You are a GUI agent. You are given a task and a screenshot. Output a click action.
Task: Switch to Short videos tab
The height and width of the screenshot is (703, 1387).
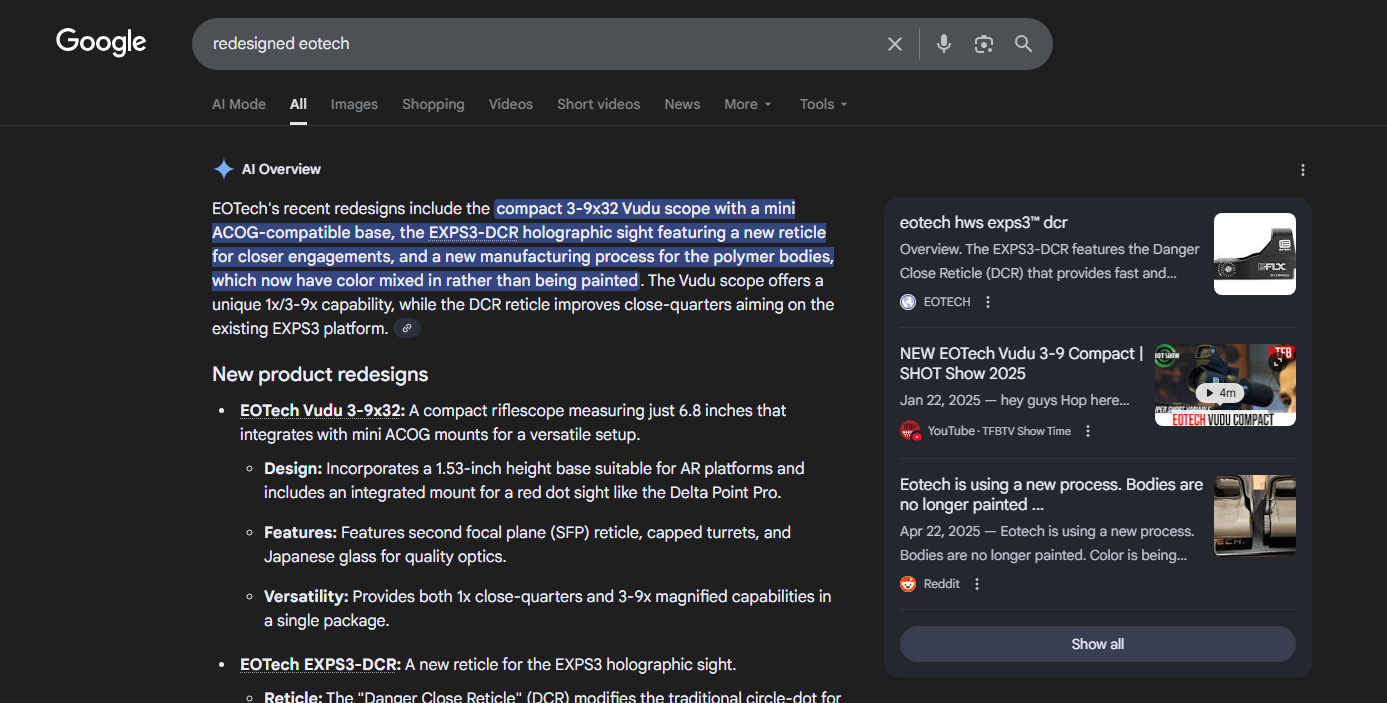coord(599,104)
